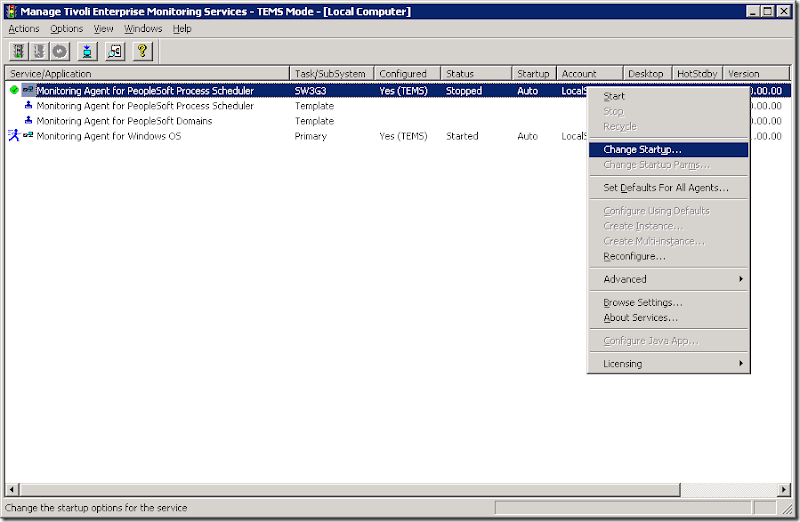The width and height of the screenshot is (800, 522).
Task: Click the green check status icon of SW3G3 row
Action: pos(14,90)
